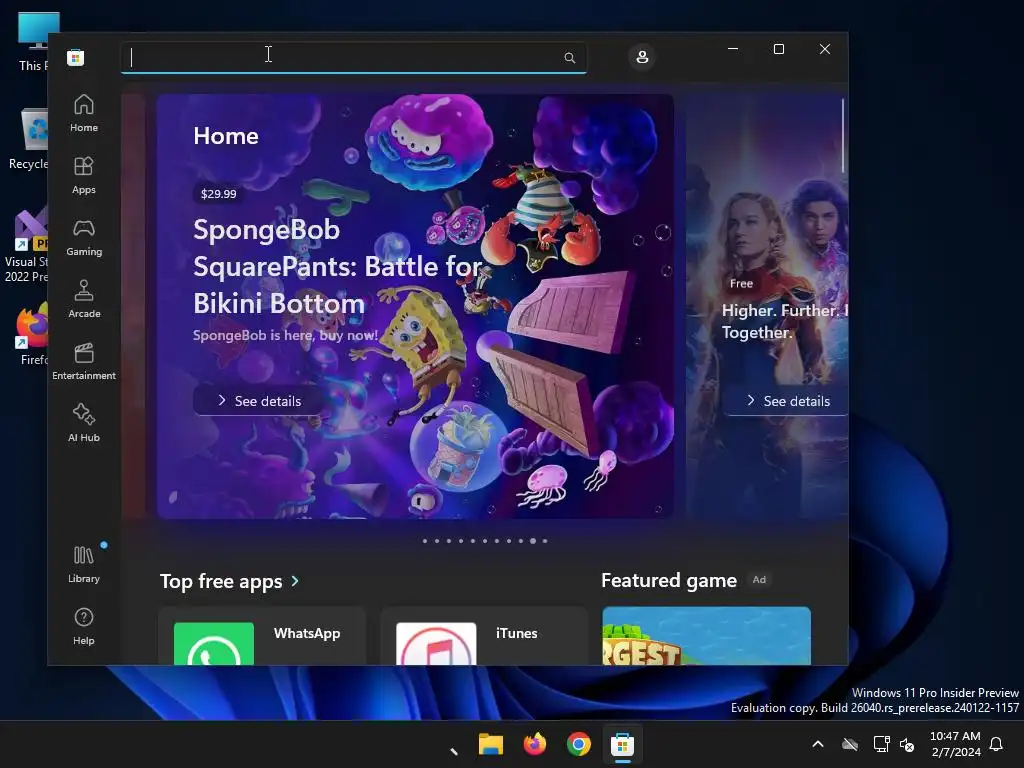Click the muted volume tray icon
Screen dimensions: 1024x768
tap(907, 744)
